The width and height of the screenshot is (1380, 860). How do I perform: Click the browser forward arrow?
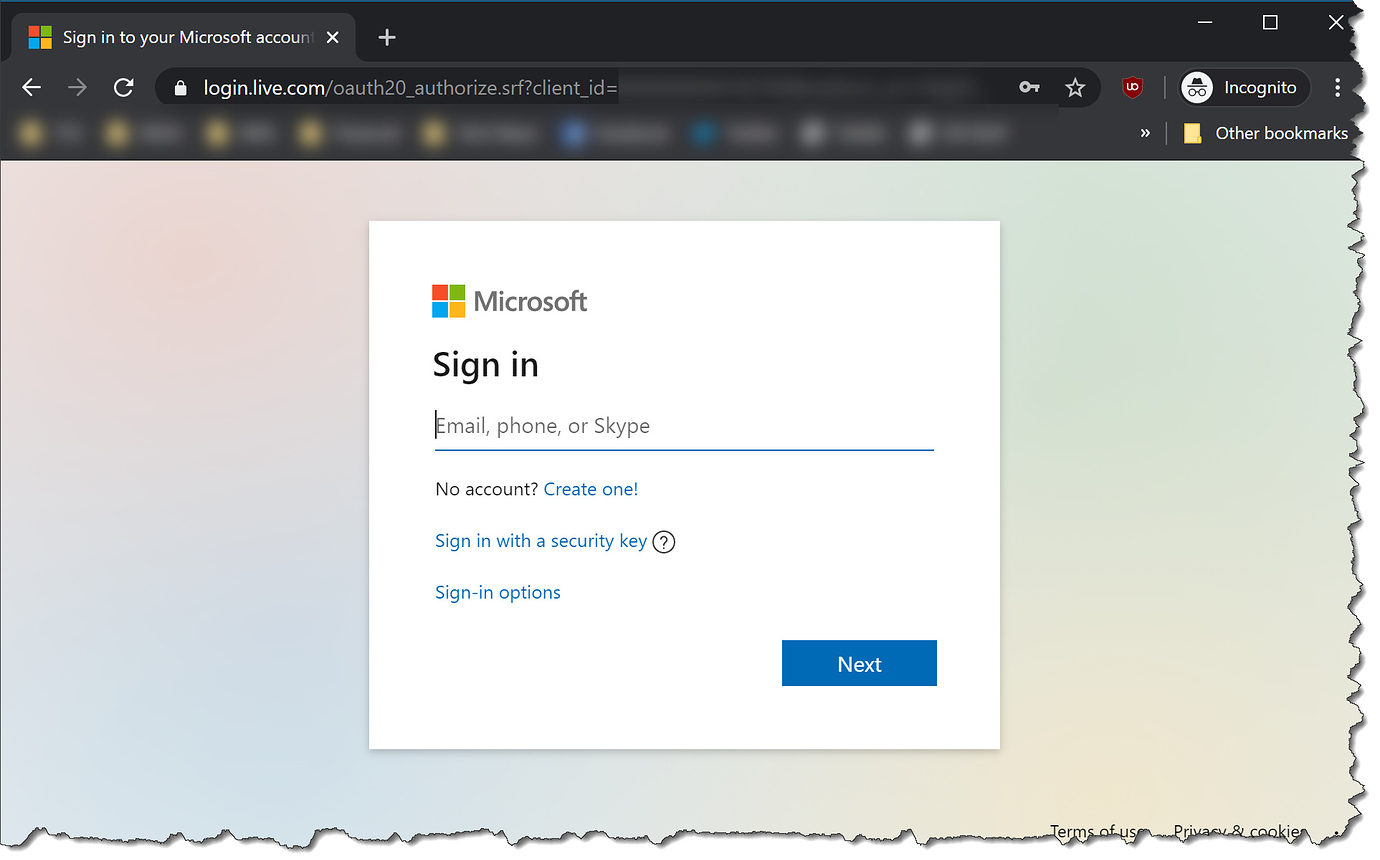click(x=77, y=88)
